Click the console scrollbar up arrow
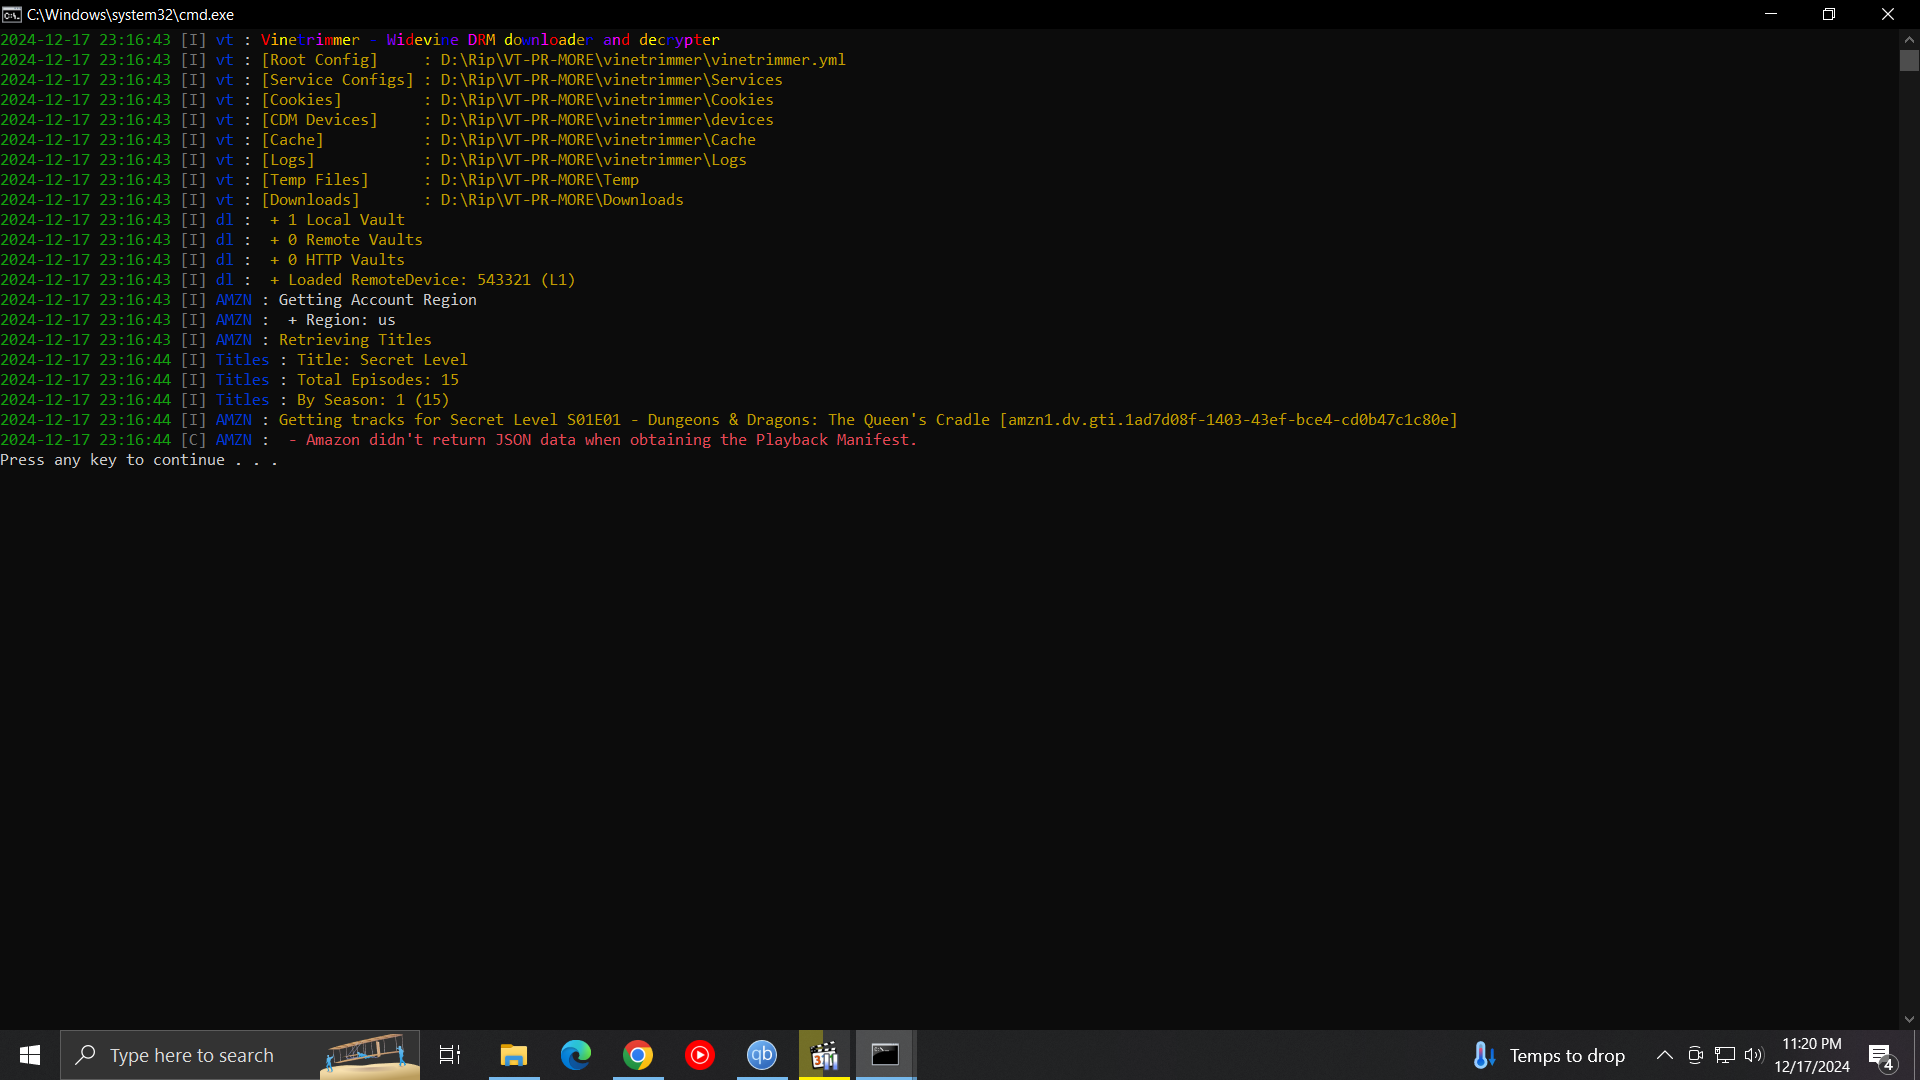The height and width of the screenshot is (1080, 1920). point(1909,39)
